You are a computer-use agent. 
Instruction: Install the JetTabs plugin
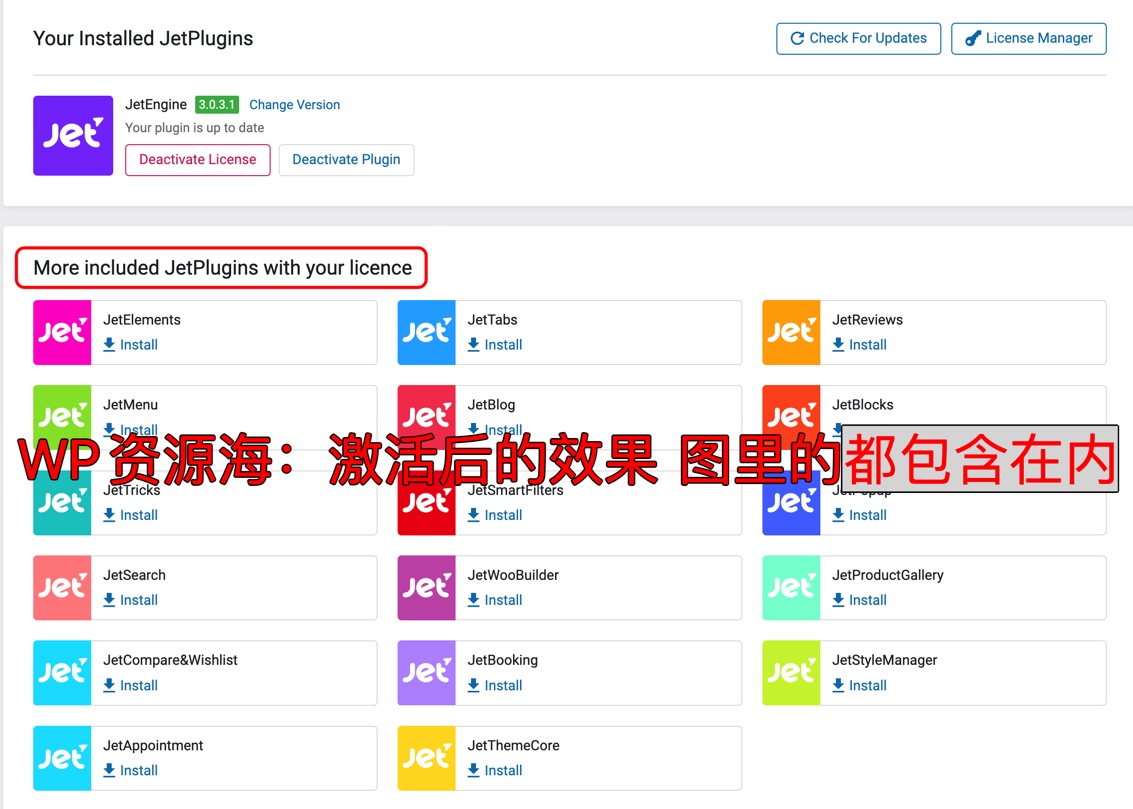click(495, 345)
